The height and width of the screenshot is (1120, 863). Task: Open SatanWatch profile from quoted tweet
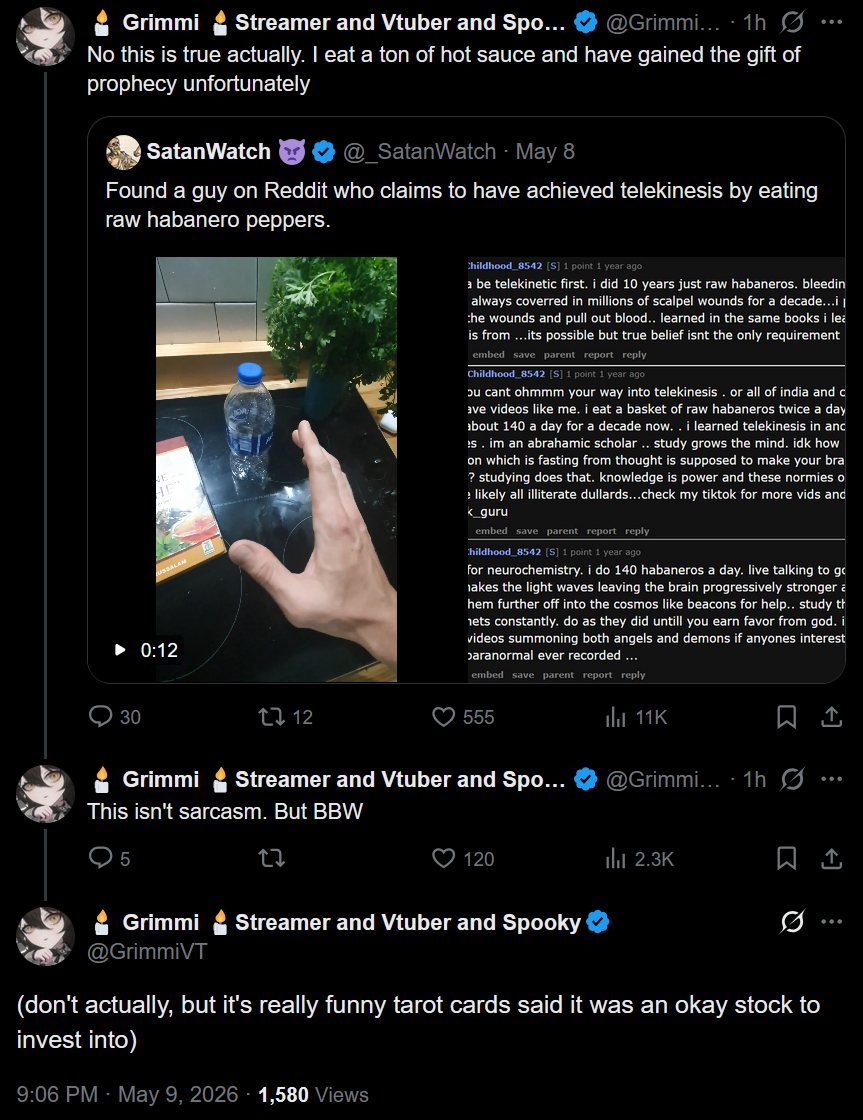[x=208, y=151]
